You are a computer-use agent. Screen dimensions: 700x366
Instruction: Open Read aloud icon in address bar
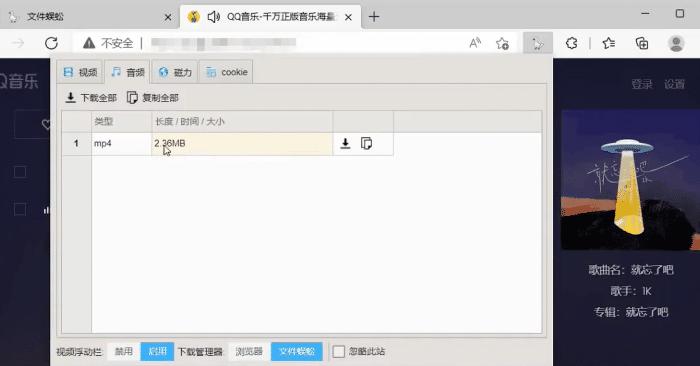475,43
